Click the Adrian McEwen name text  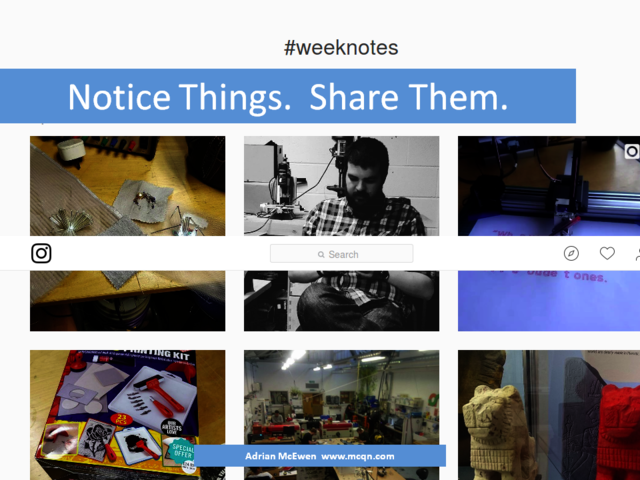point(280,456)
